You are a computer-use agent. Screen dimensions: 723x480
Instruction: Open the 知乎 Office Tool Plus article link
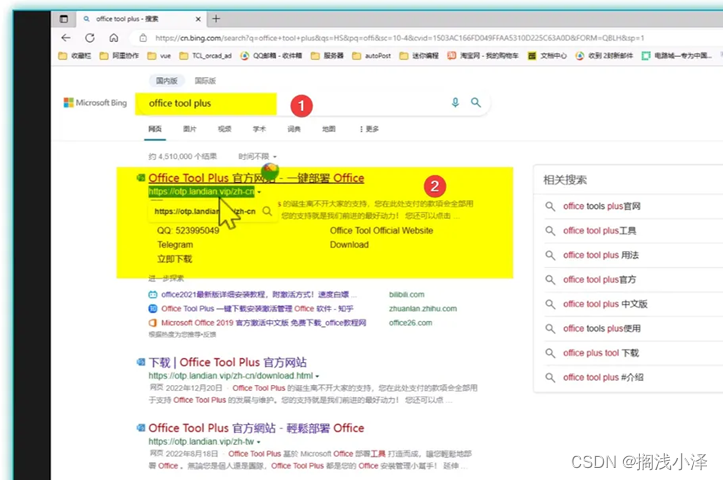[257, 308]
